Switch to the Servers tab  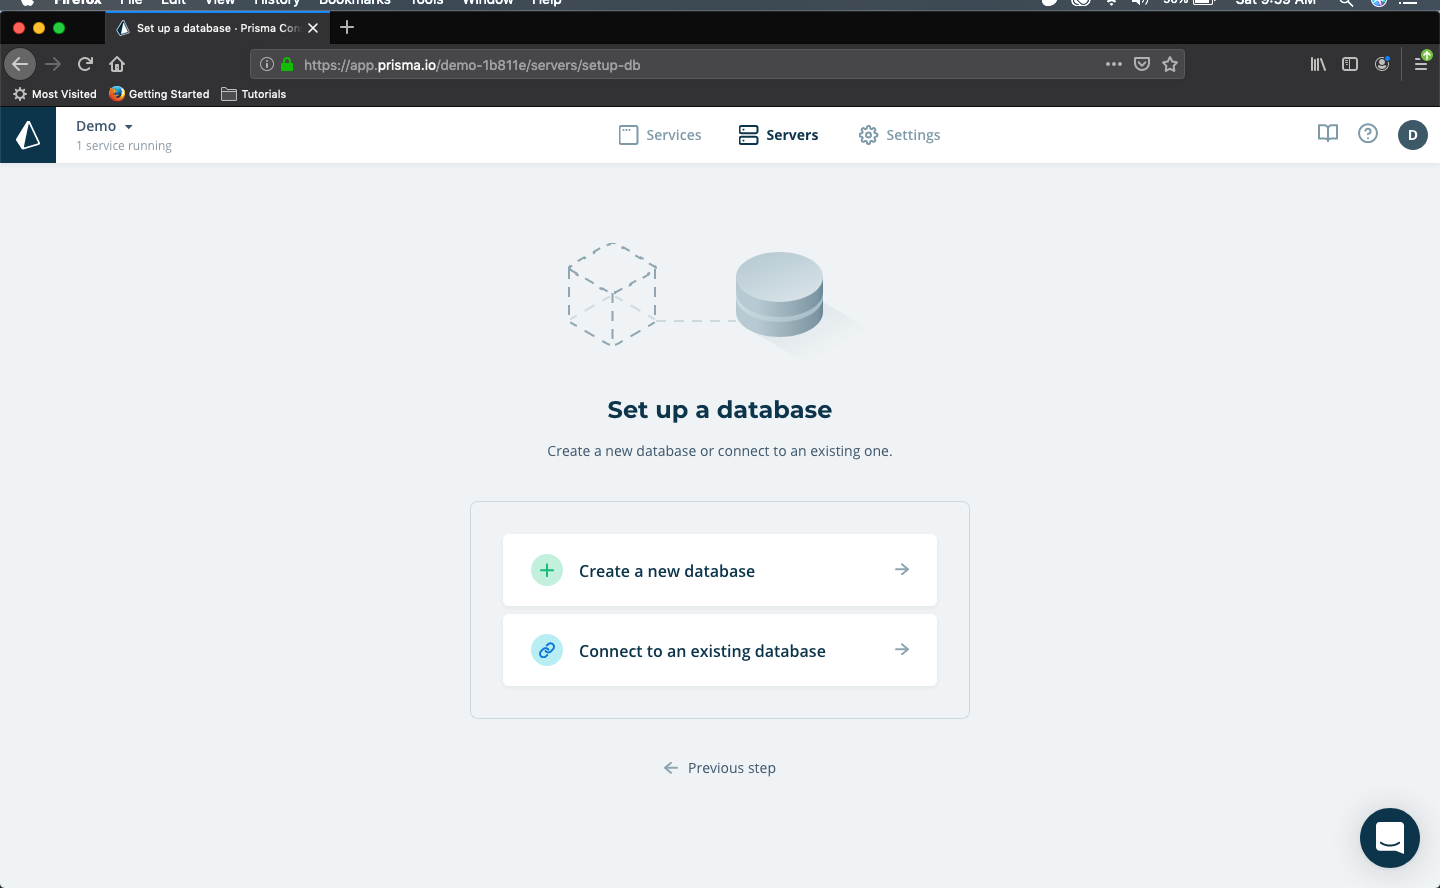(778, 135)
